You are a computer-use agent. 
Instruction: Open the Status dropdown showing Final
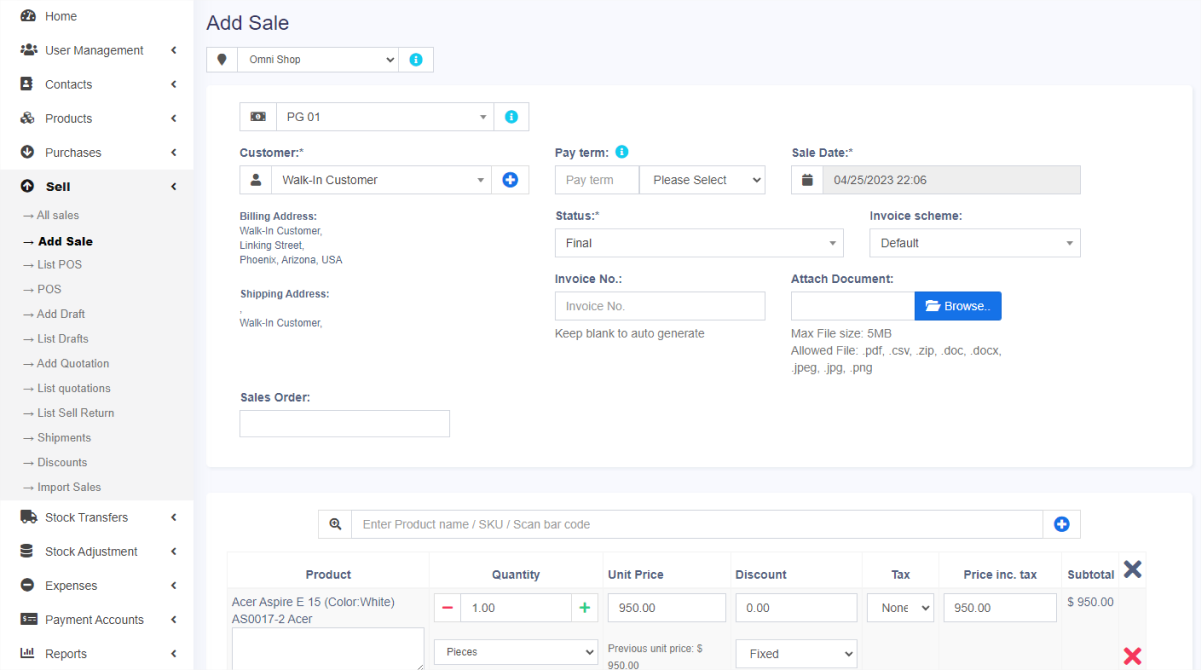[x=698, y=243]
